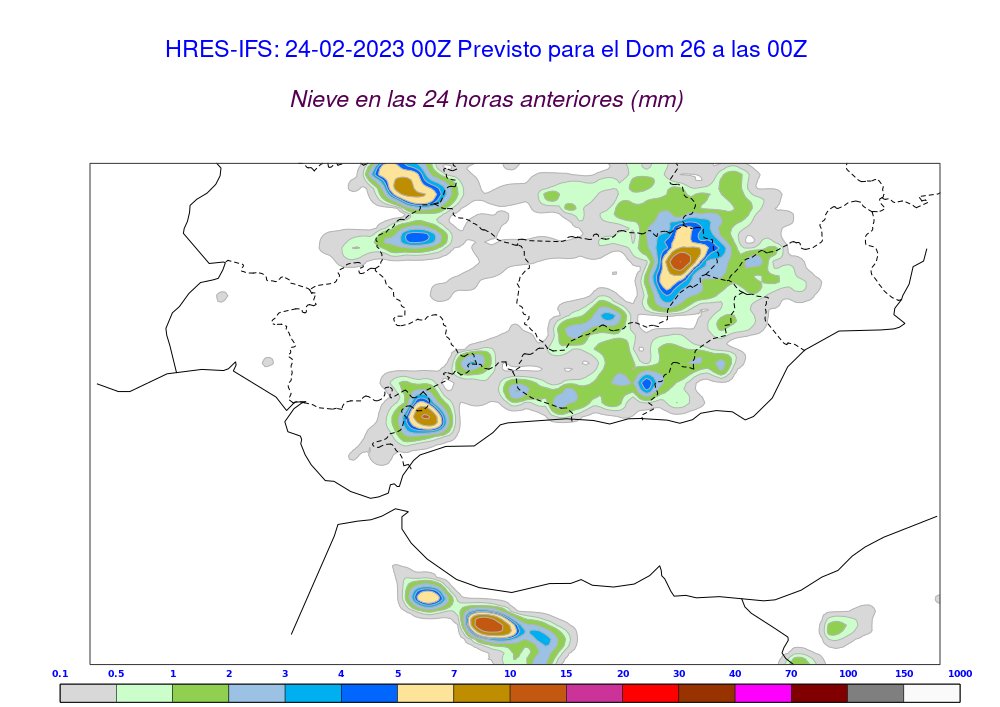
Task: Click the legend label '150'
Action: click(904, 673)
